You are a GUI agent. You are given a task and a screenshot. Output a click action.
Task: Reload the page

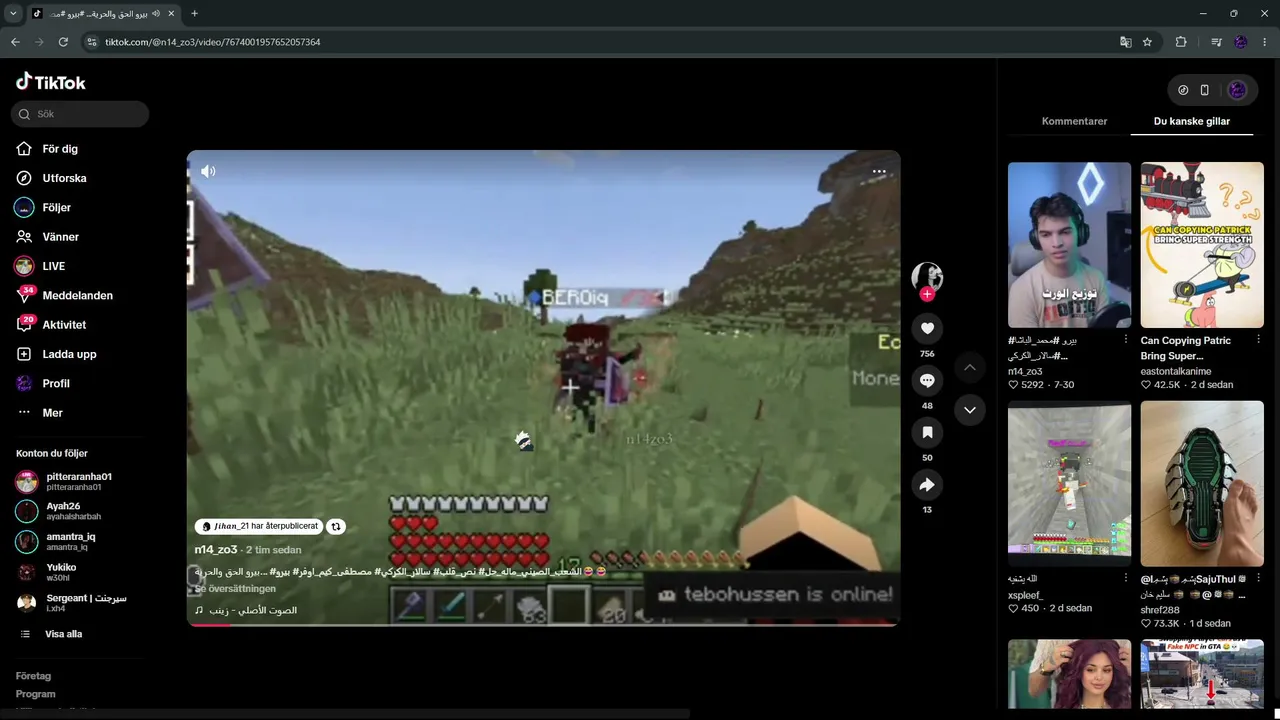(x=63, y=42)
